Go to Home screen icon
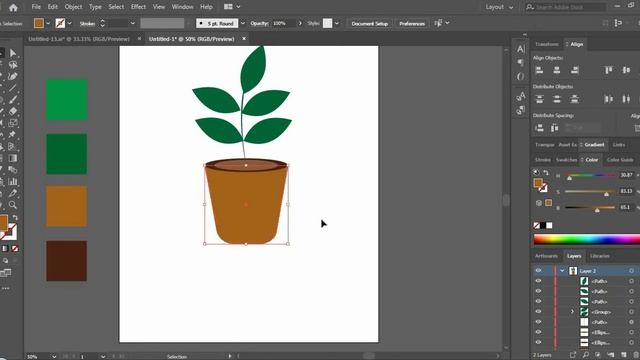This screenshot has height=360, width=640. (x=13, y=7)
